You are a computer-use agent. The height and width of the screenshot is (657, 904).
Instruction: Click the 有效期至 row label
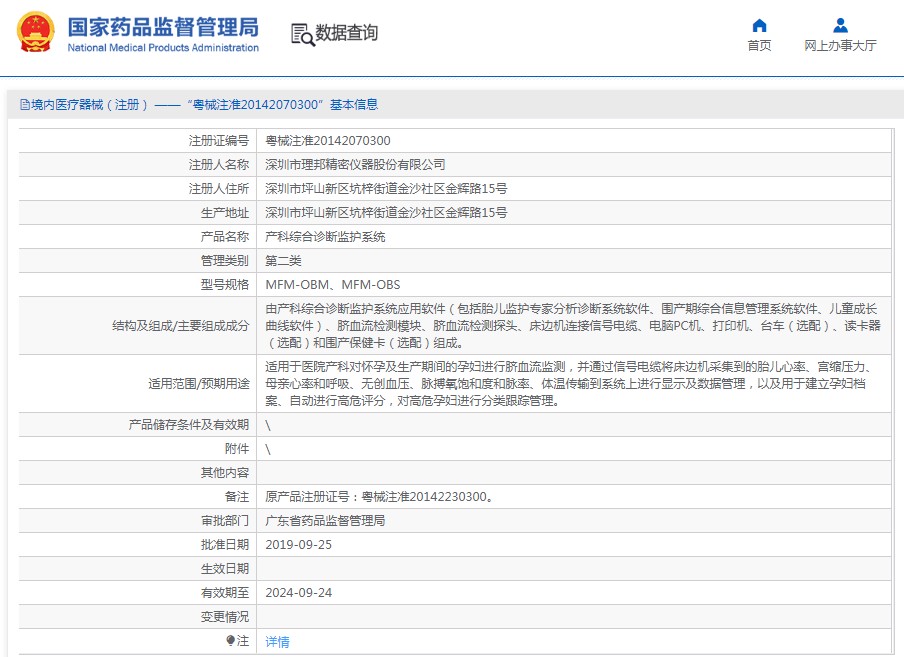(x=225, y=592)
